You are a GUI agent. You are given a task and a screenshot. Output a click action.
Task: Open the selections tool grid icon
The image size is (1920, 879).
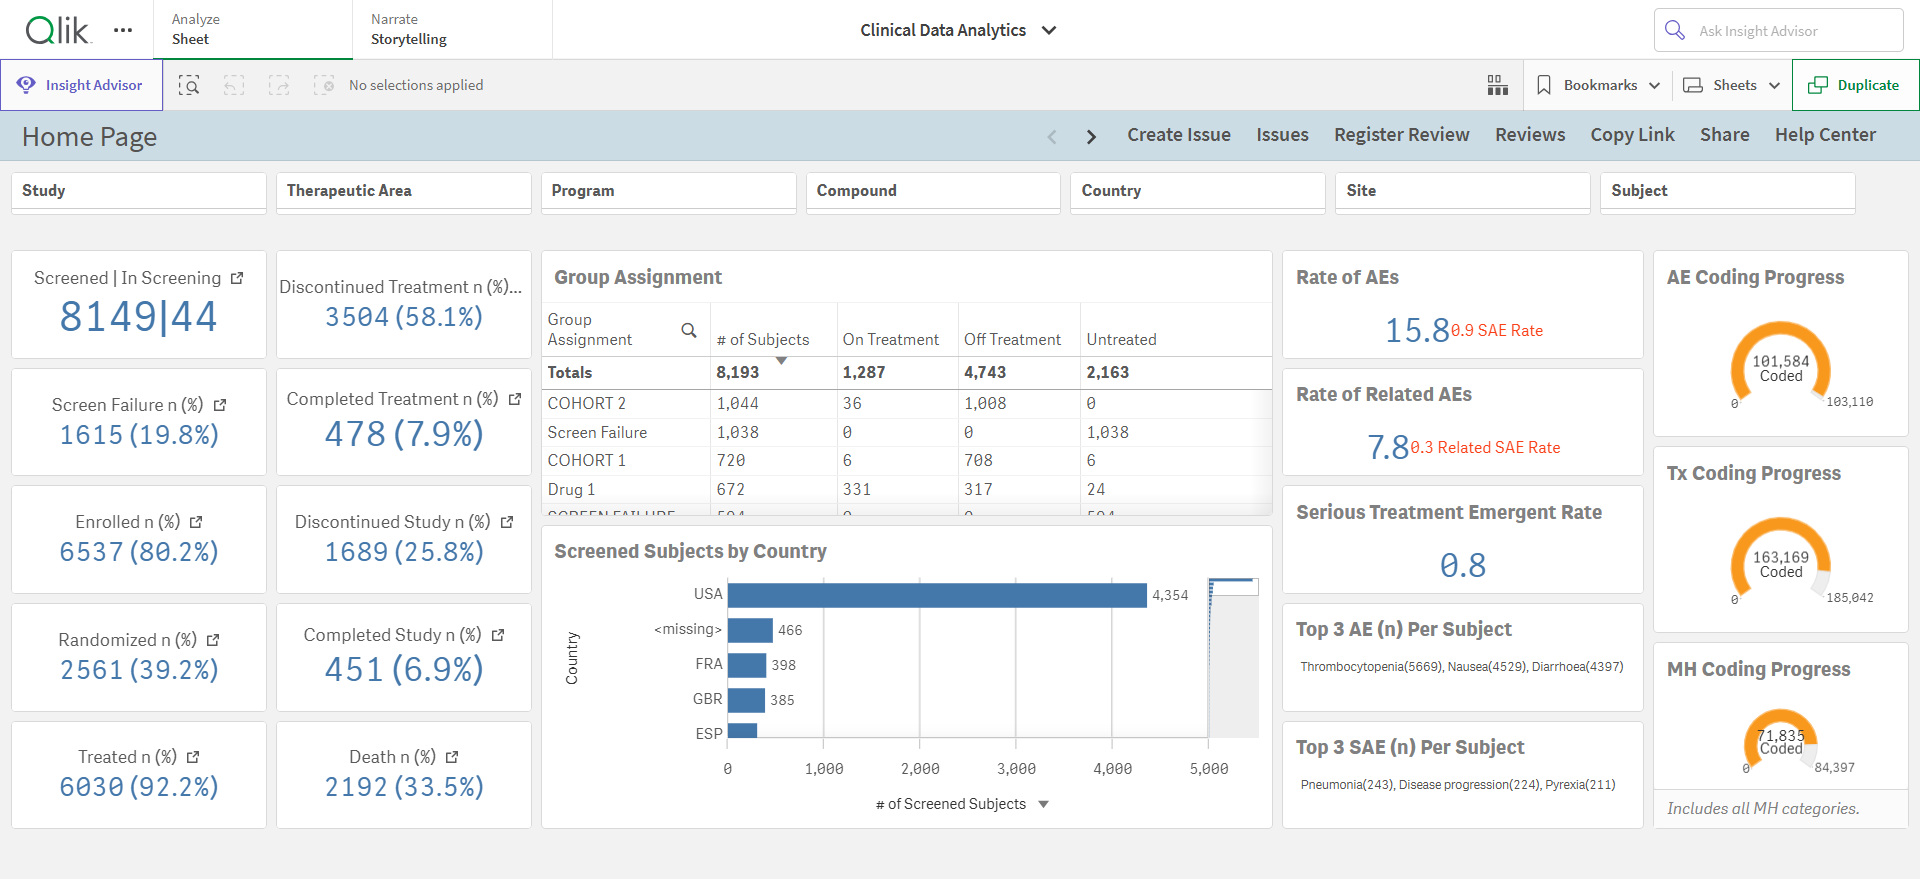(x=1497, y=85)
